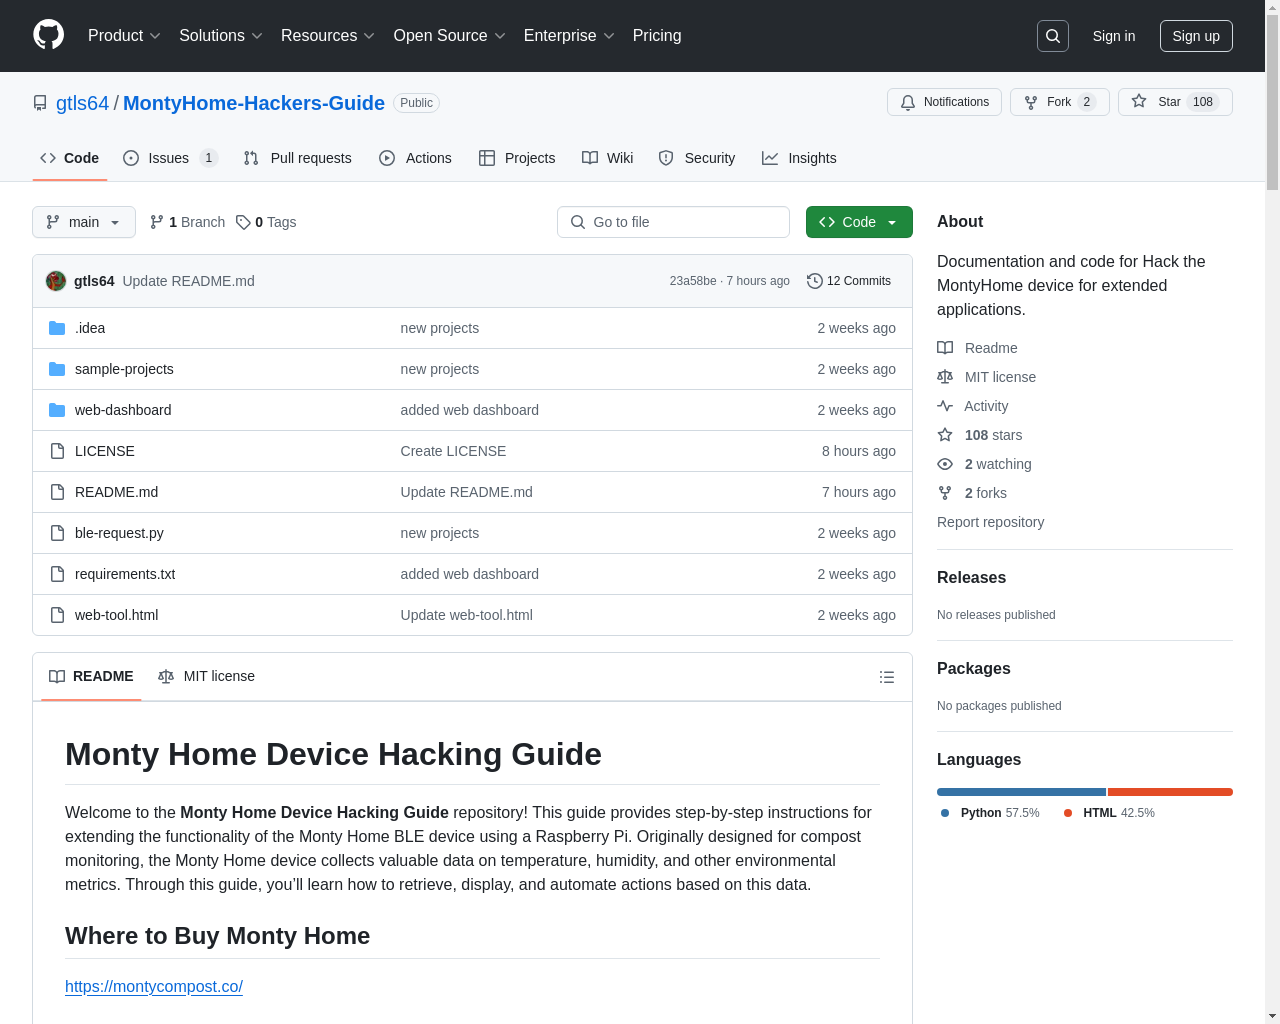The width and height of the screenshot is (1280, 1024).
Task: Open the 'added web dashboard' commit for requirements.txt
Action: point(469,574)
